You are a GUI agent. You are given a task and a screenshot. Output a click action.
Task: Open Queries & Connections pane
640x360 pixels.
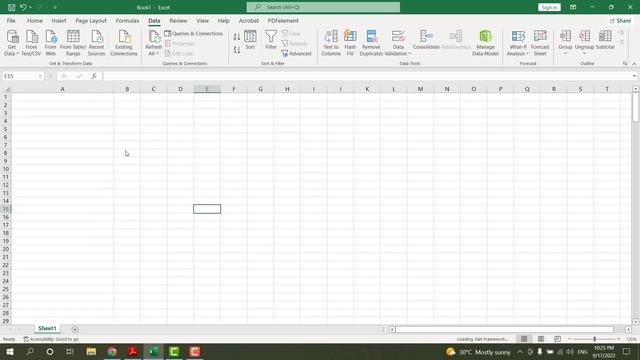pos(193,33)
